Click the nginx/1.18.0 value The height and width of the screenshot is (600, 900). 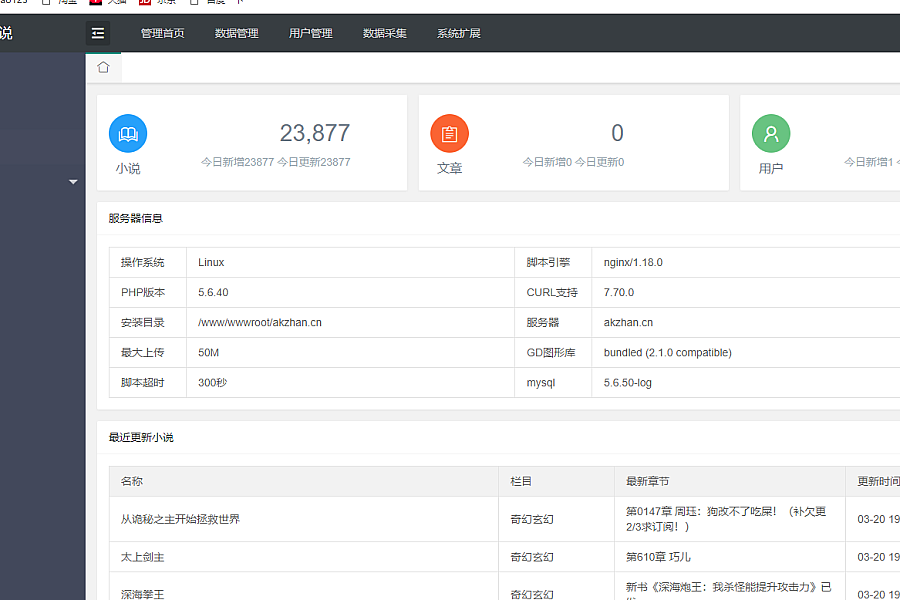(x=633, y=262)
